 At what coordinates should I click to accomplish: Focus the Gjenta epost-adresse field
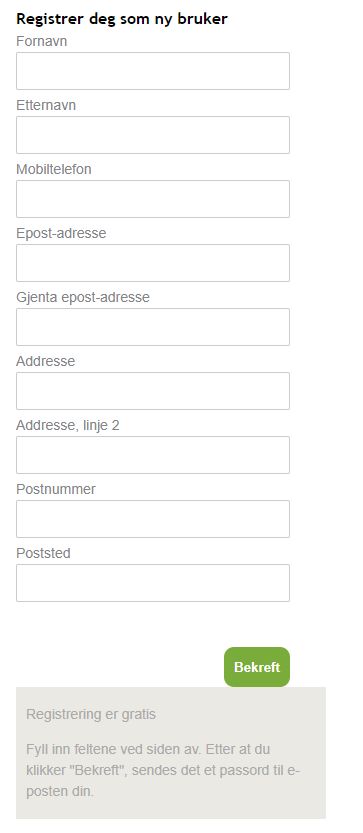click(x=153, y=327)
